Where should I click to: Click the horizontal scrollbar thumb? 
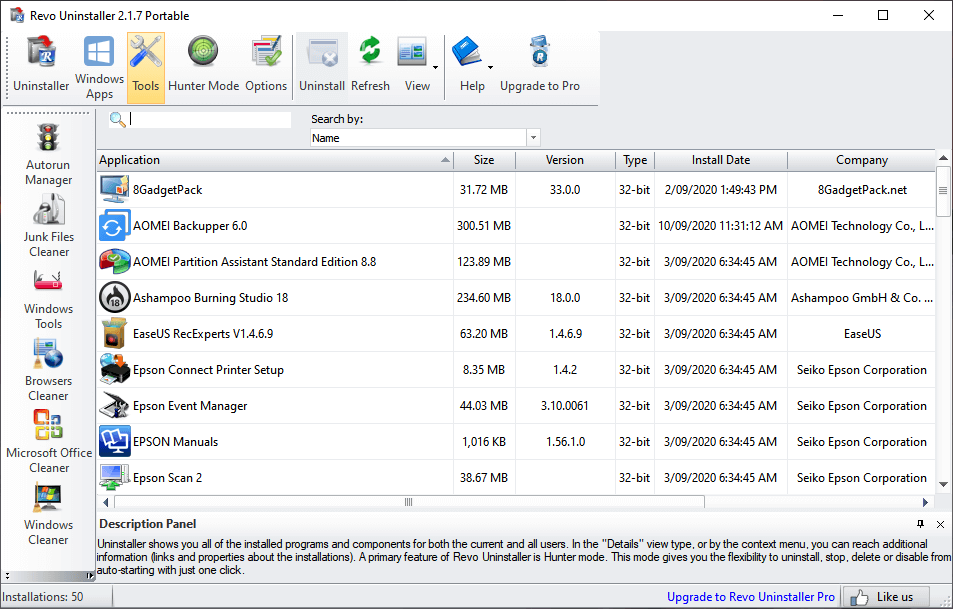409,502
